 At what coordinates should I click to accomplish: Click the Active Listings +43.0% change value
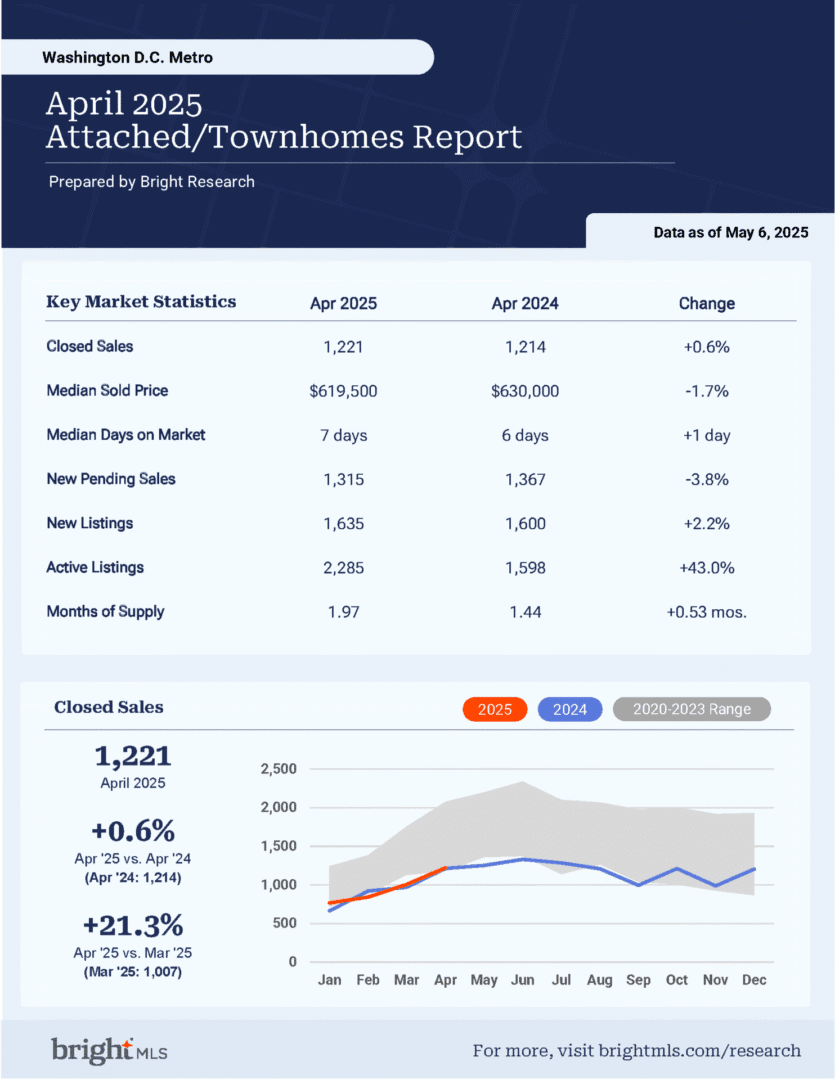point(707,568)
